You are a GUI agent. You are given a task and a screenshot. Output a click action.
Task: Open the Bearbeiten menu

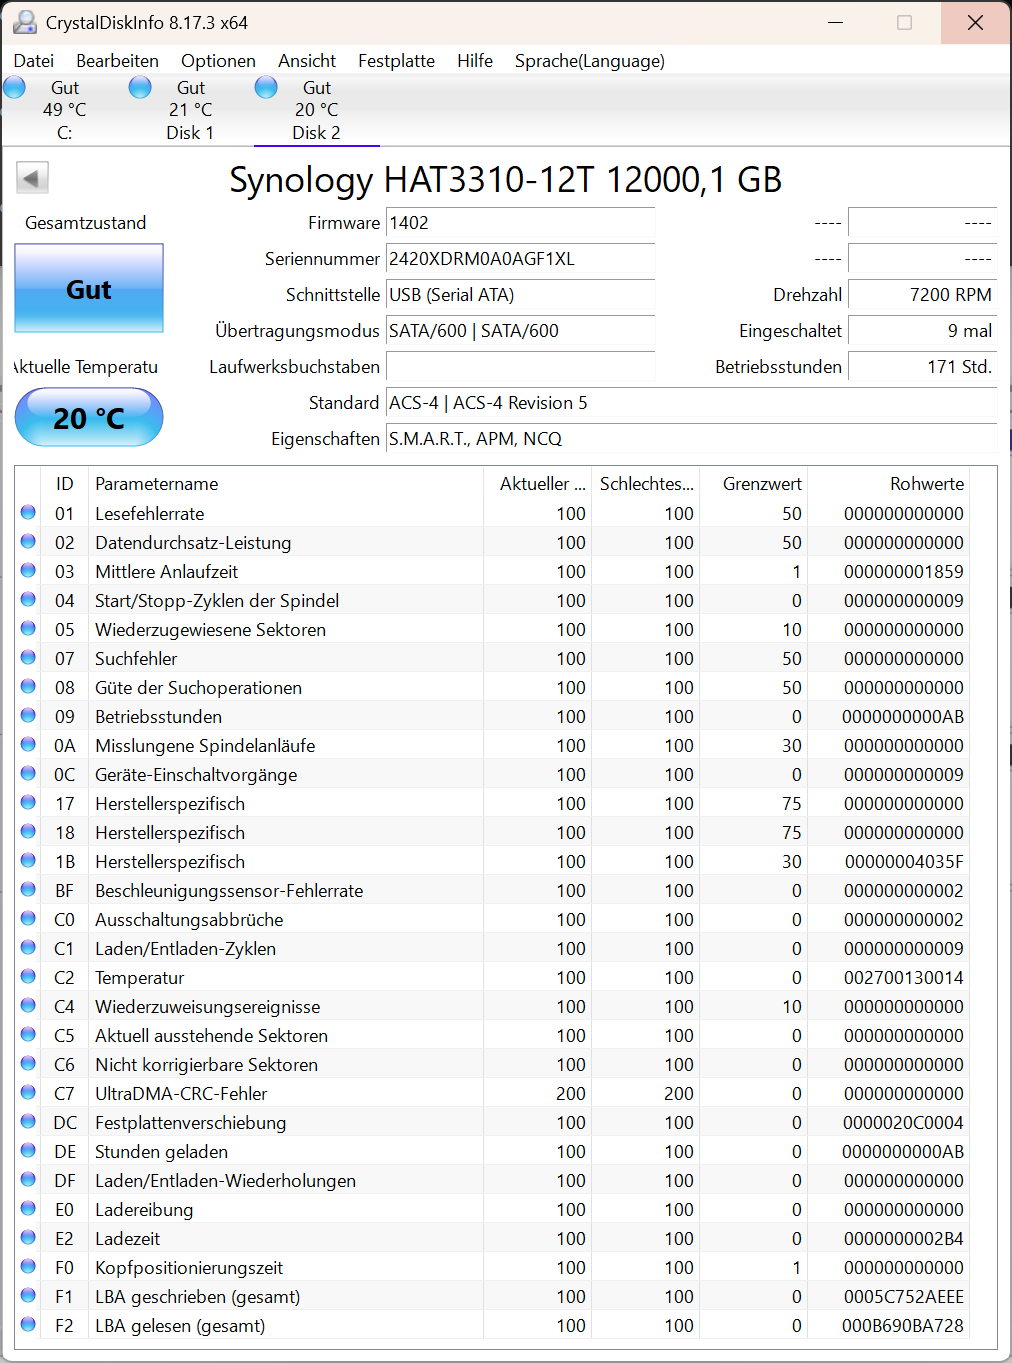(x=117, y=61)
